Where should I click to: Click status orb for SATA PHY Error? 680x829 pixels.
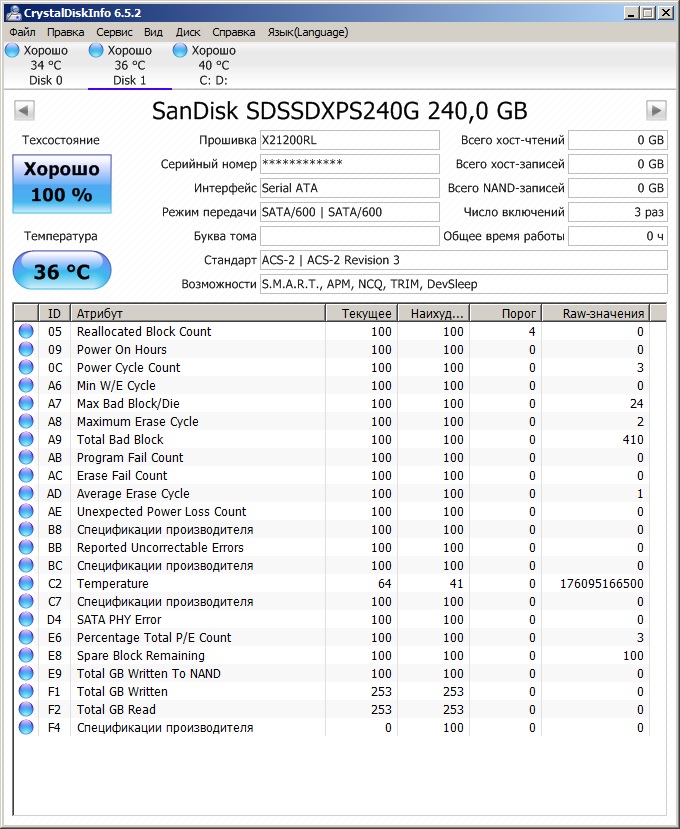(x=26, y=620)
